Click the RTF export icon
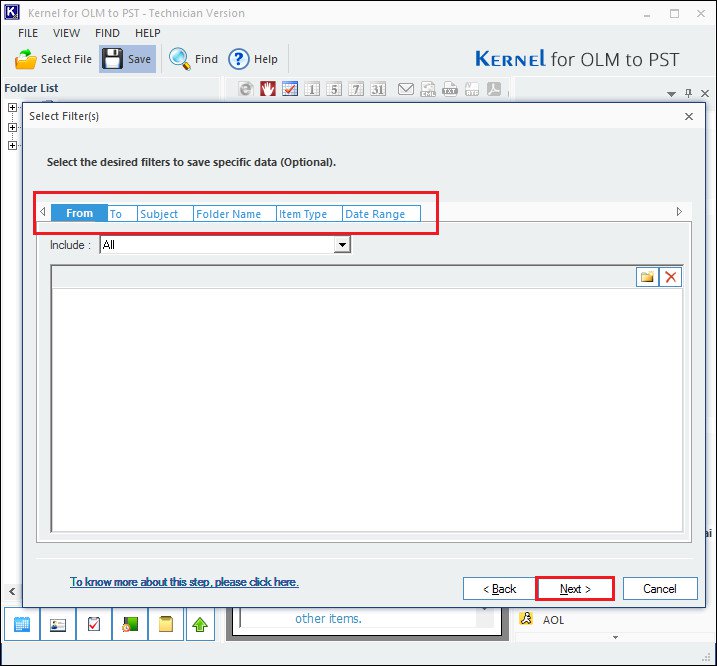This screenshot has width=717, height=666. coord(472,89)
